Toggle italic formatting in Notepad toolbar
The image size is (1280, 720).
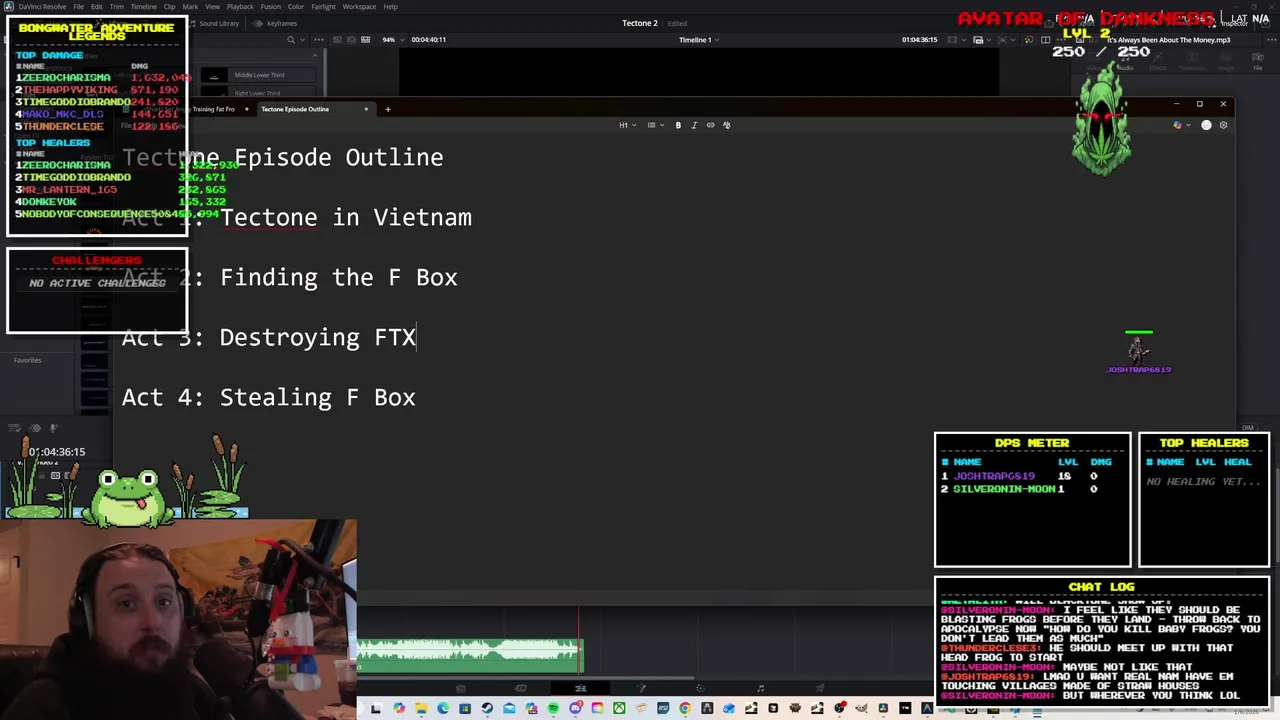(x=694, y=125)
